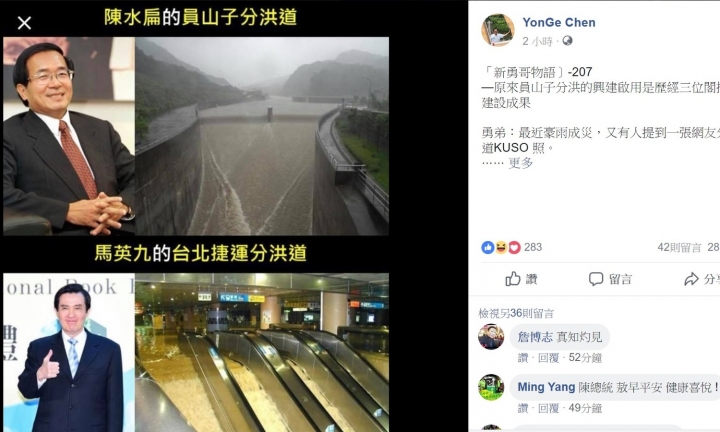Toggle the thumbs-up 讚 button
This screenshot has height=432, width=720.
coord(521,279)
